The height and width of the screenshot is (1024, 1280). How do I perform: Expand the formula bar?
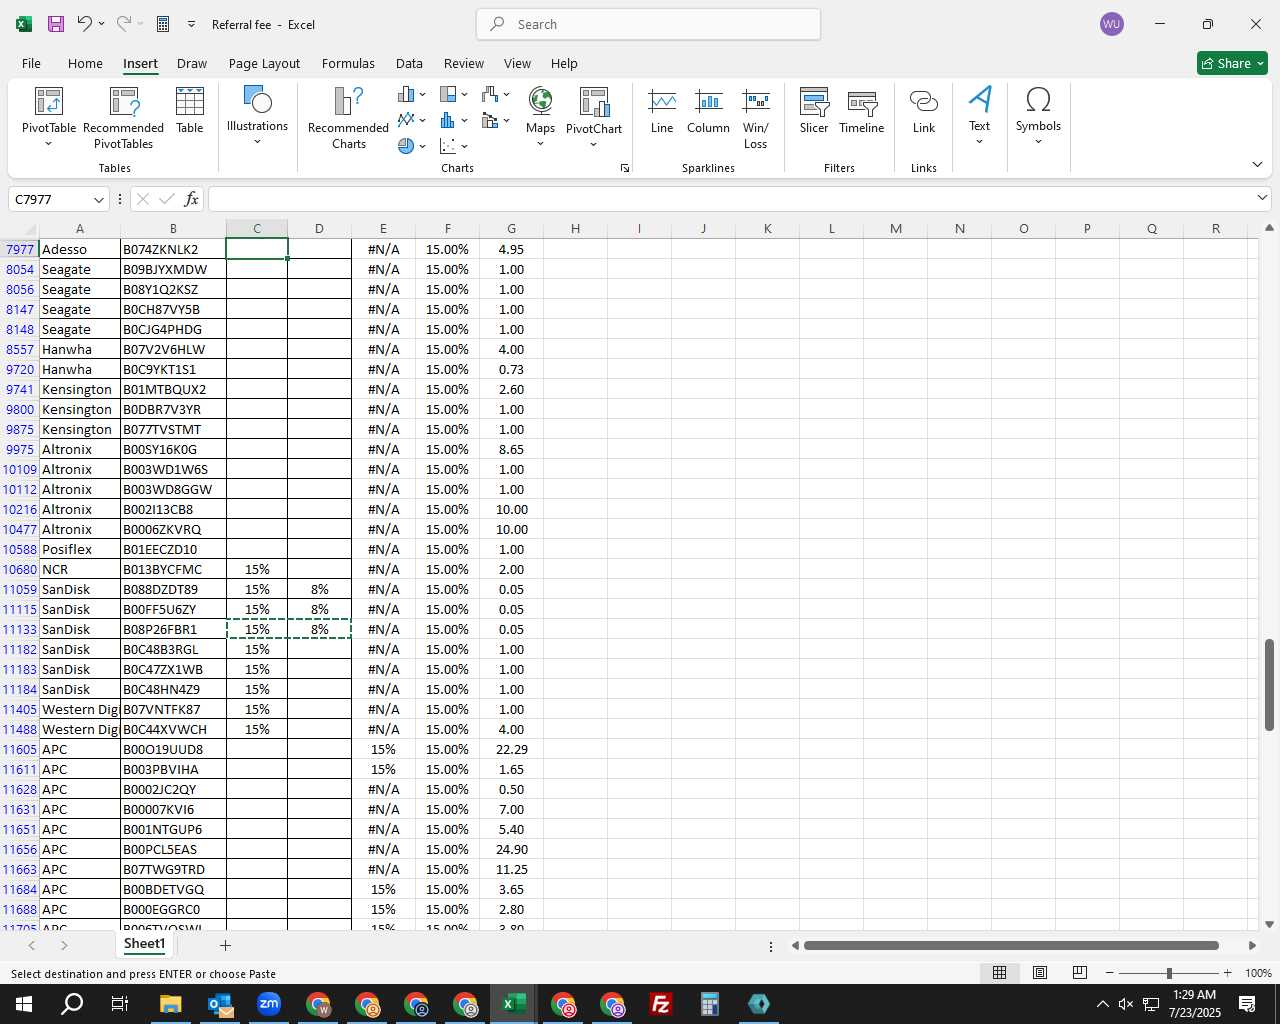coord(1261,198)
